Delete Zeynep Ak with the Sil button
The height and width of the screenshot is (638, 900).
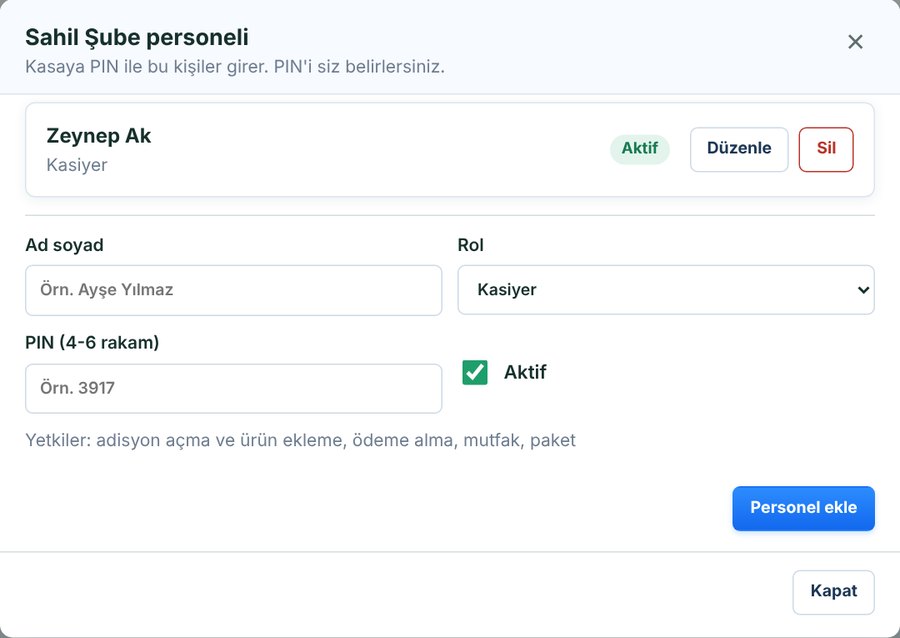point(826,149)
